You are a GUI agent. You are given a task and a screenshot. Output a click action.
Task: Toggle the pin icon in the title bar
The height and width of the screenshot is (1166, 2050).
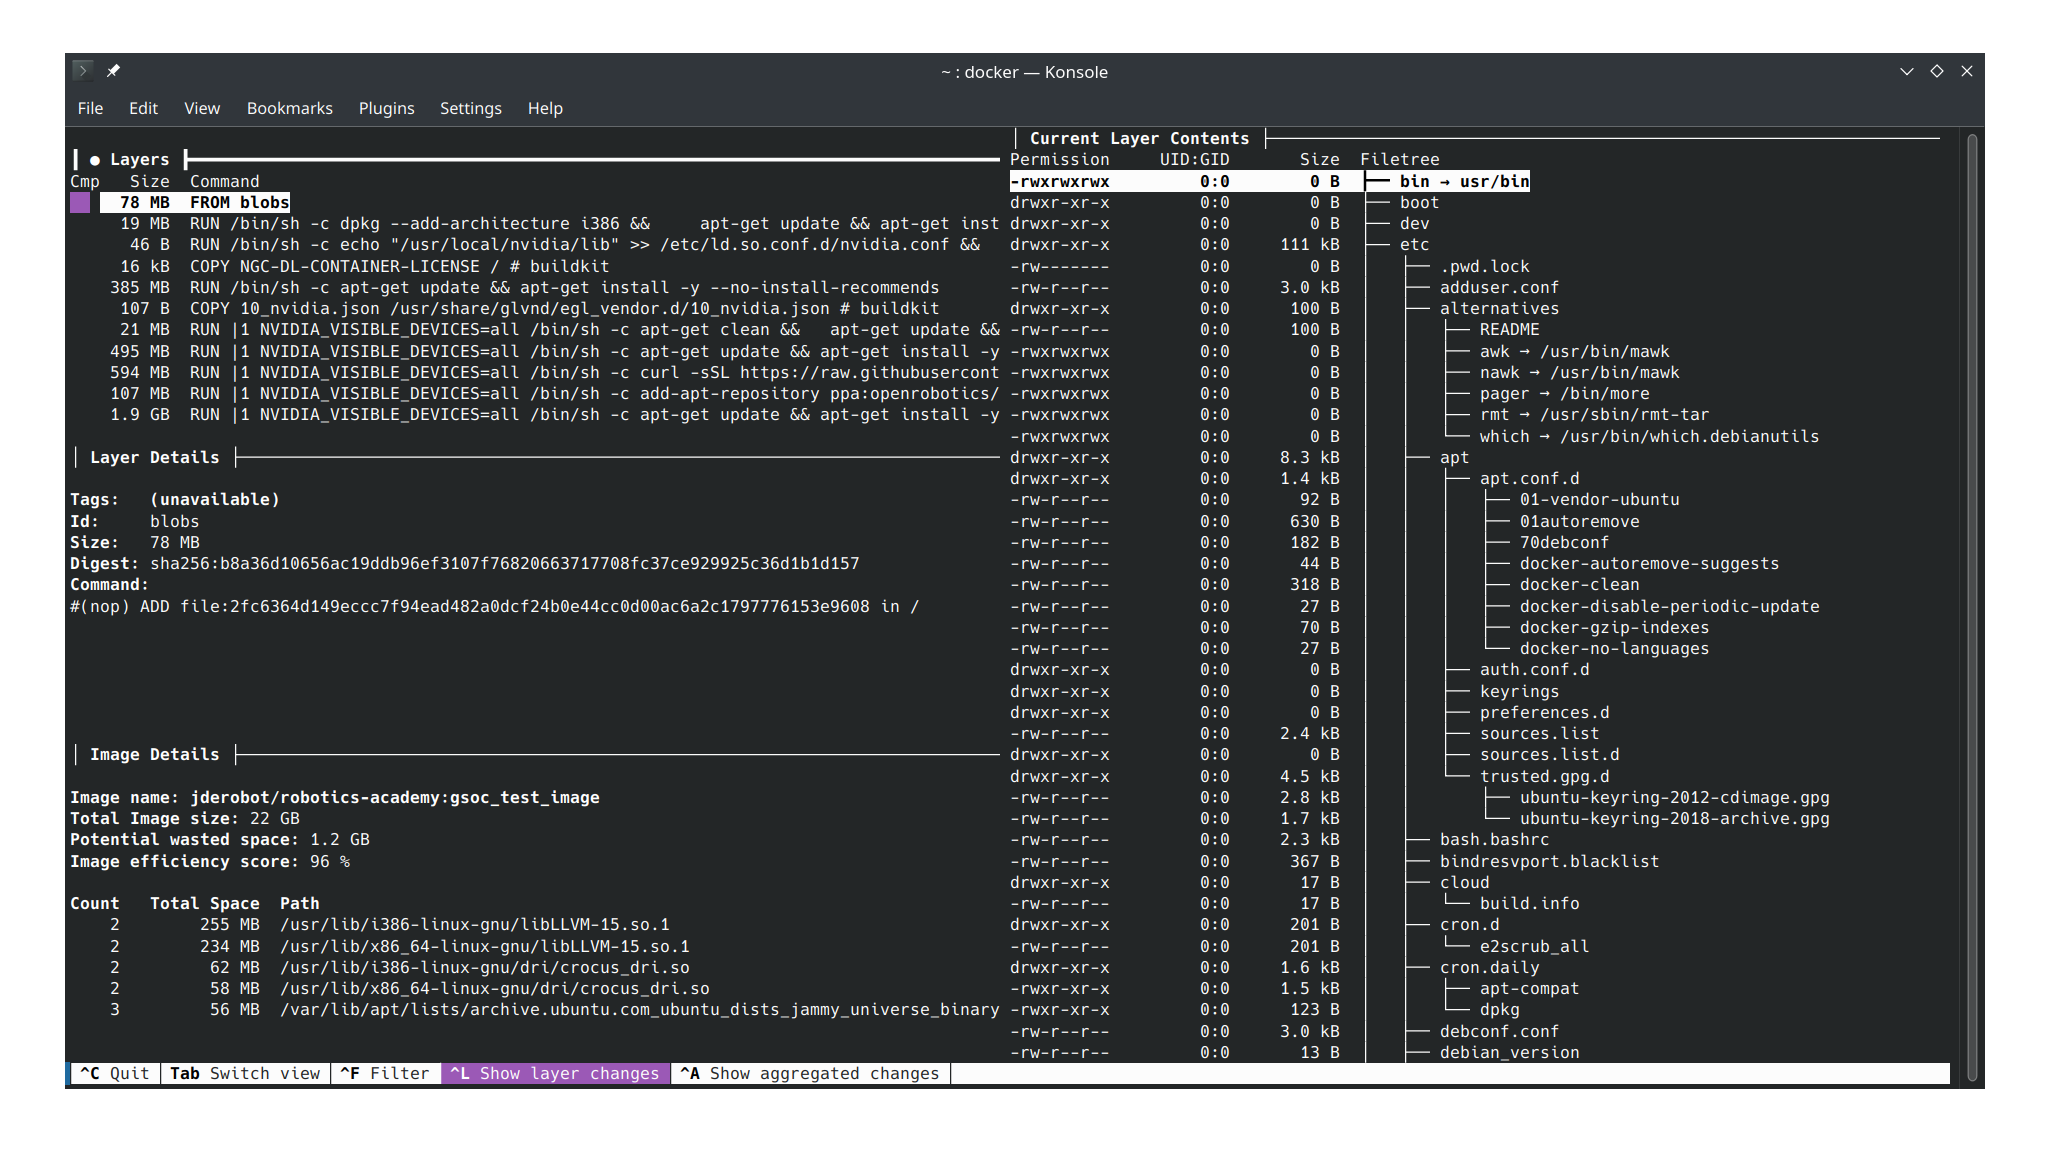[113, 71]
